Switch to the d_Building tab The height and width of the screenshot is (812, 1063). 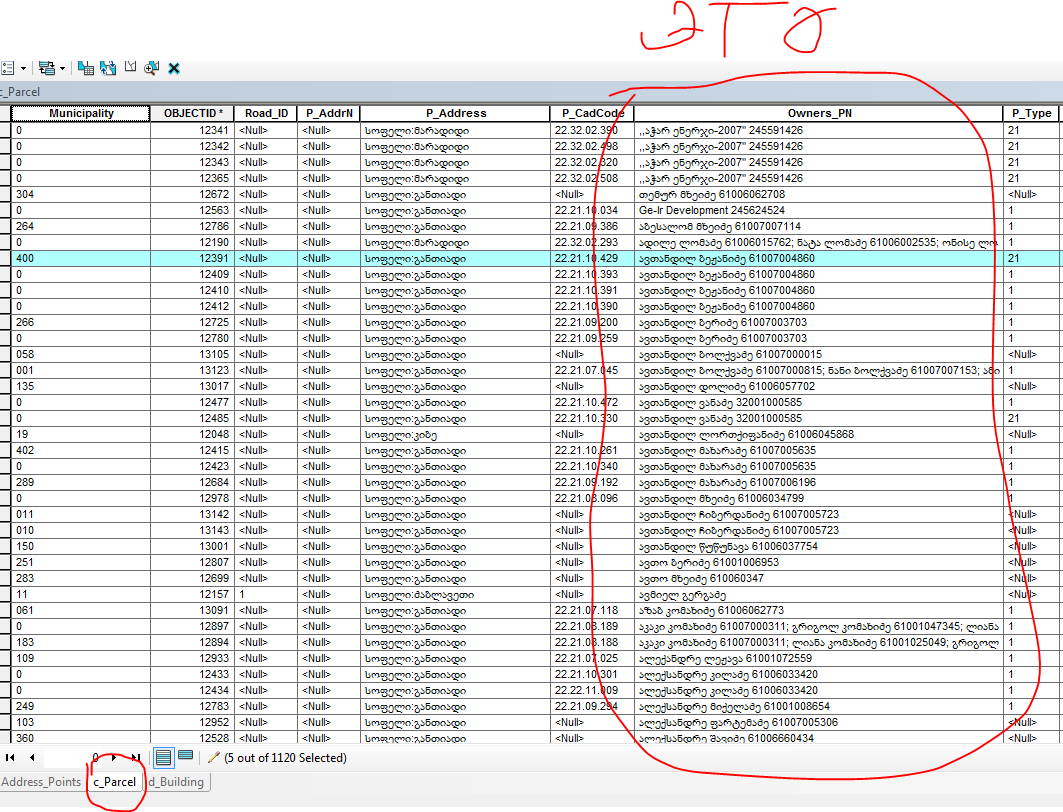[x=175, y=782]
